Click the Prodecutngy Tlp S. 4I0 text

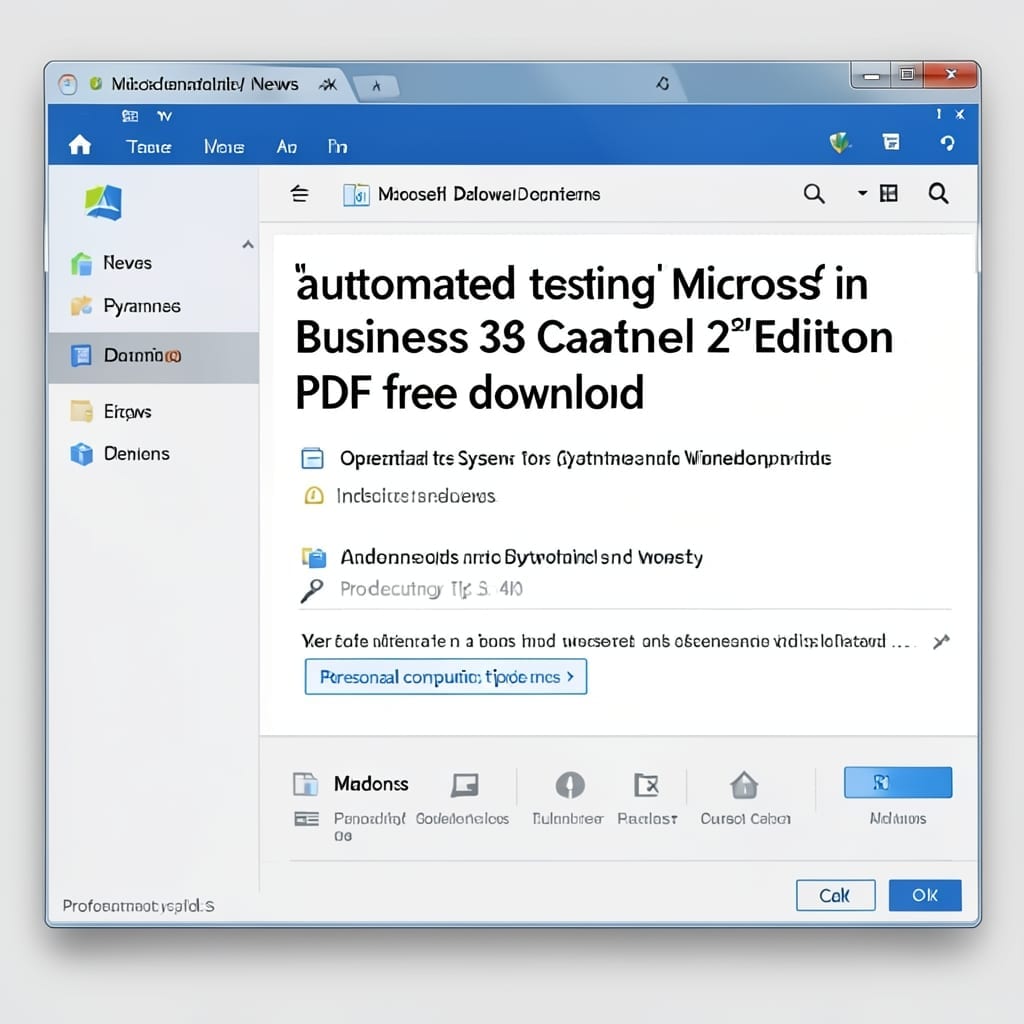[431, 589]
